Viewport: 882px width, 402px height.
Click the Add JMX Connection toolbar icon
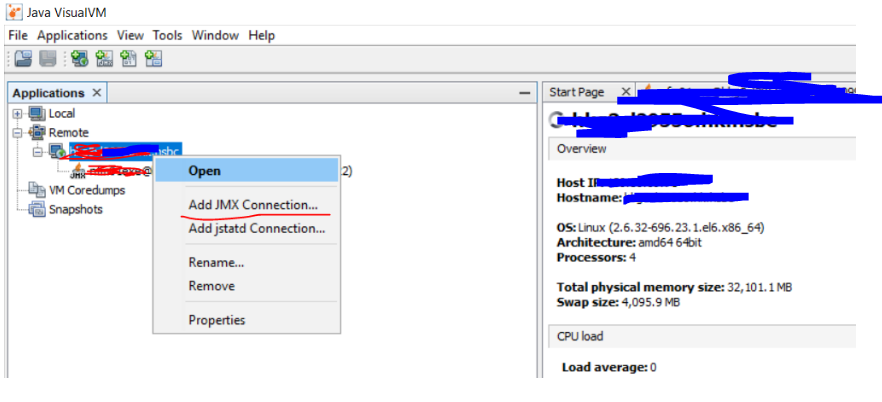[104, 58]
